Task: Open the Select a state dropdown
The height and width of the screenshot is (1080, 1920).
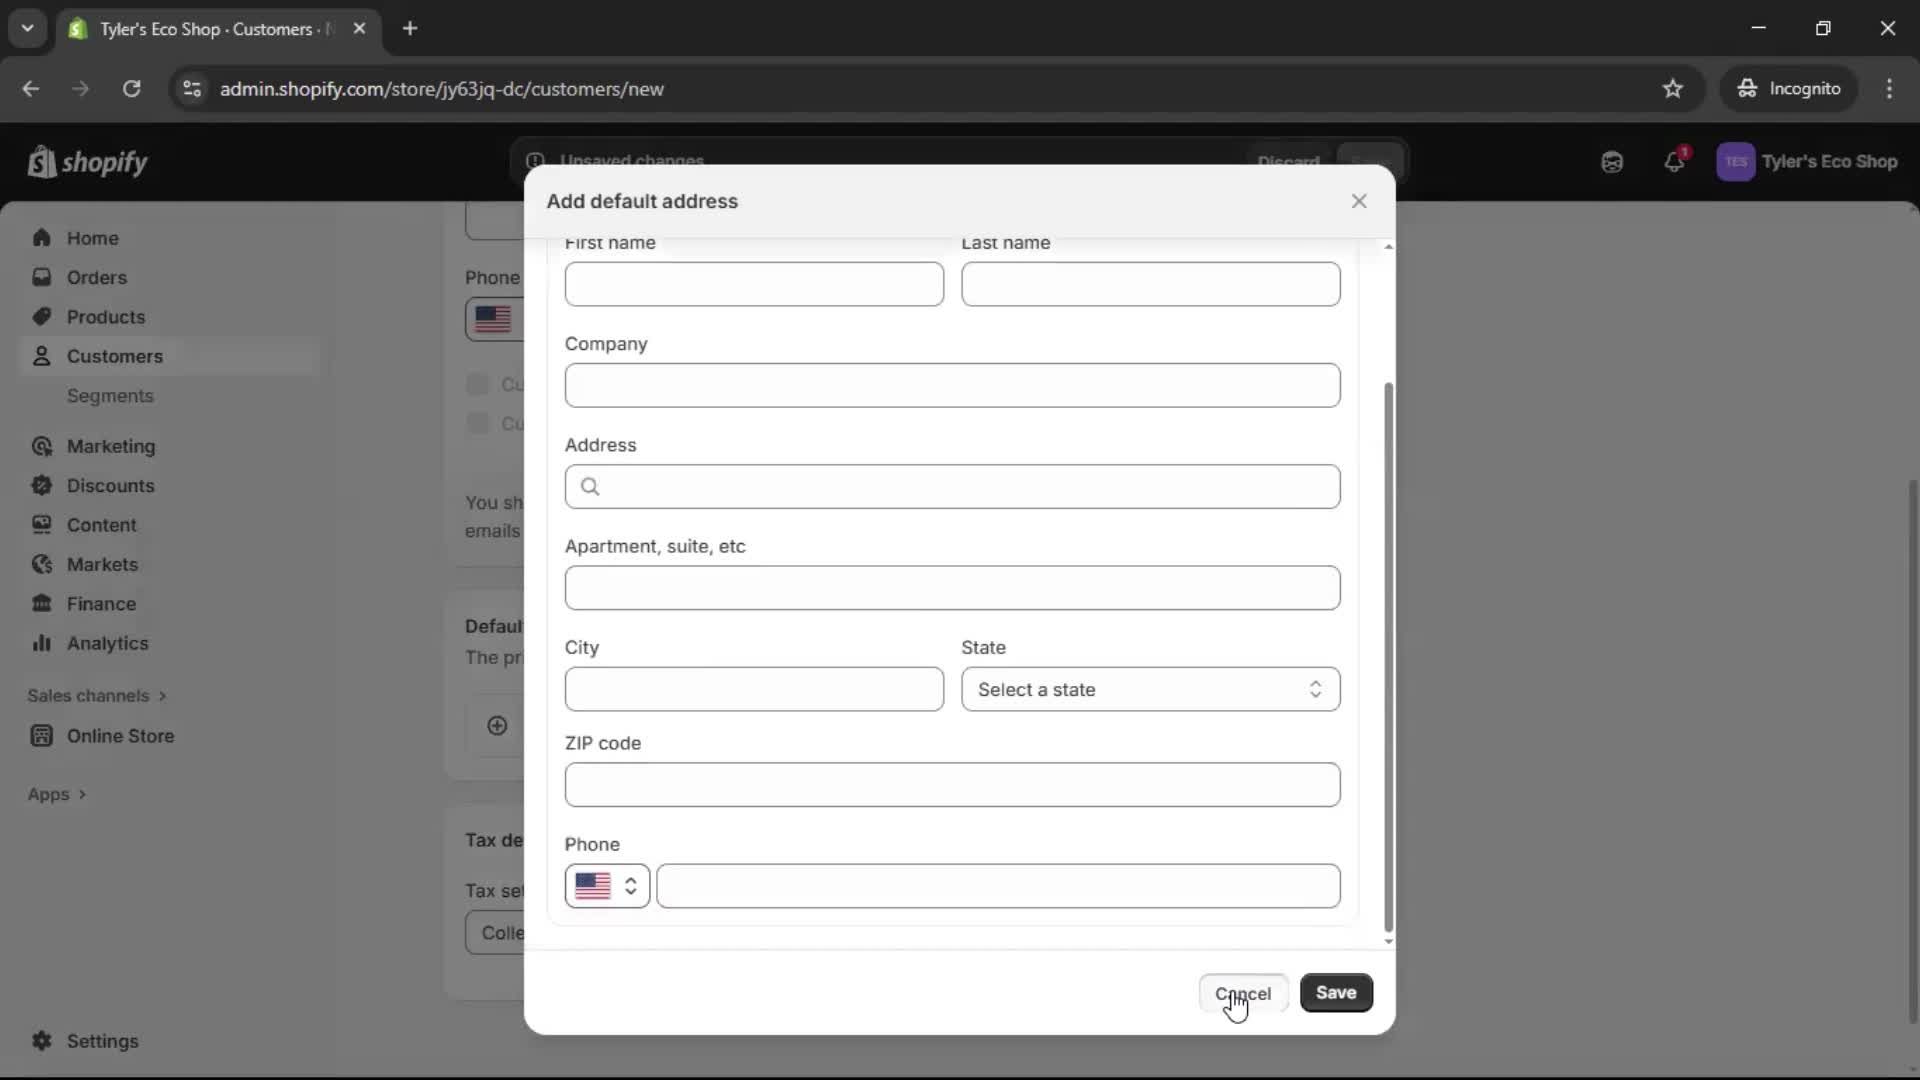Action: click(x=1150, y=689)
